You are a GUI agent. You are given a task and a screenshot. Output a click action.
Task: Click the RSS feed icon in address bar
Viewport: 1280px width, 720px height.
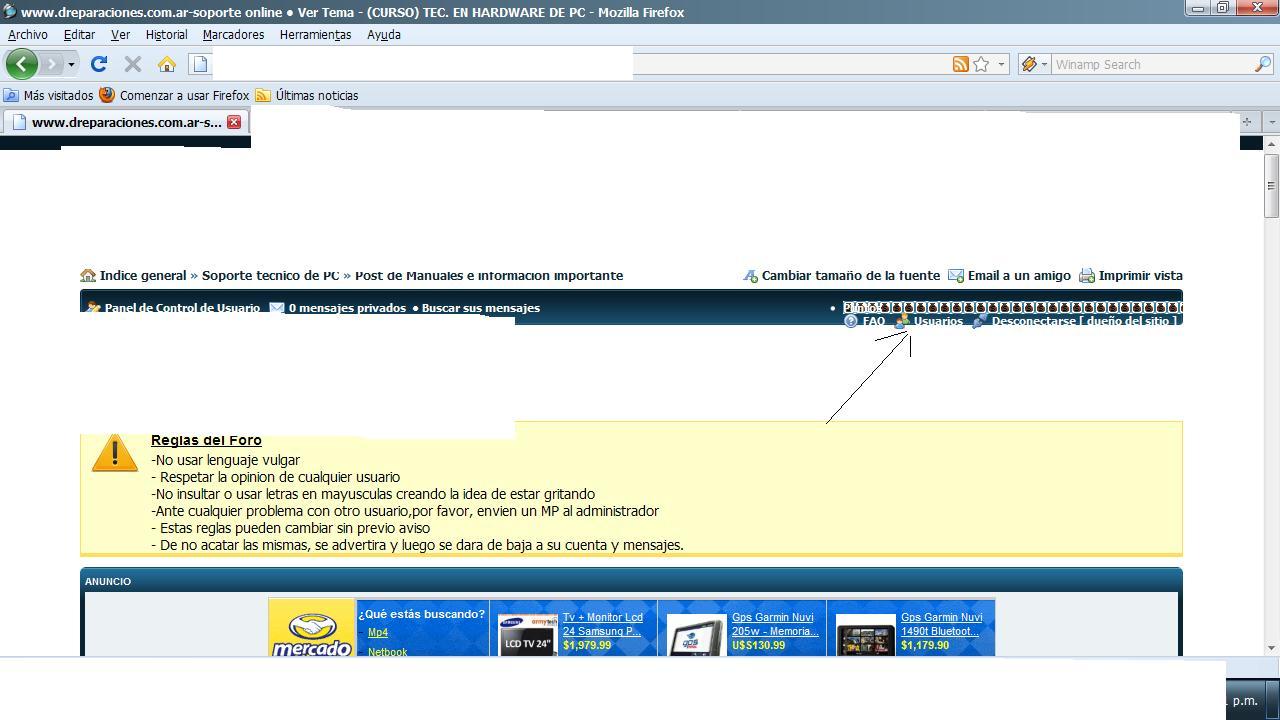coord(960,64)
